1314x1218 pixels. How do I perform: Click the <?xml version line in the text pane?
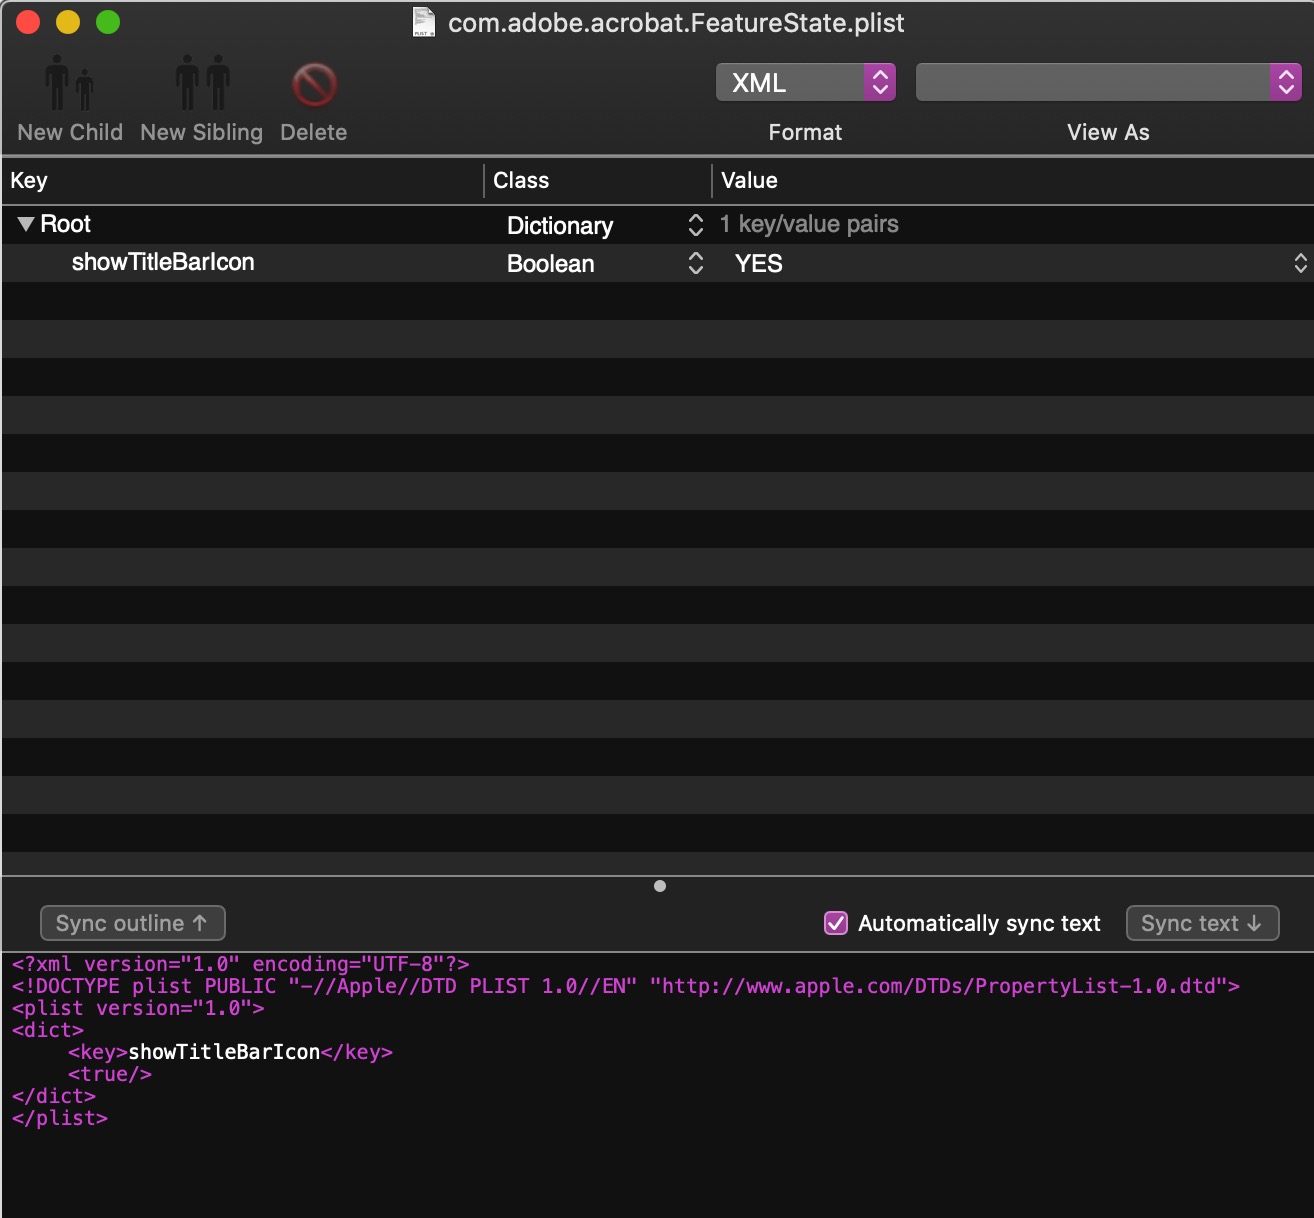240,964
